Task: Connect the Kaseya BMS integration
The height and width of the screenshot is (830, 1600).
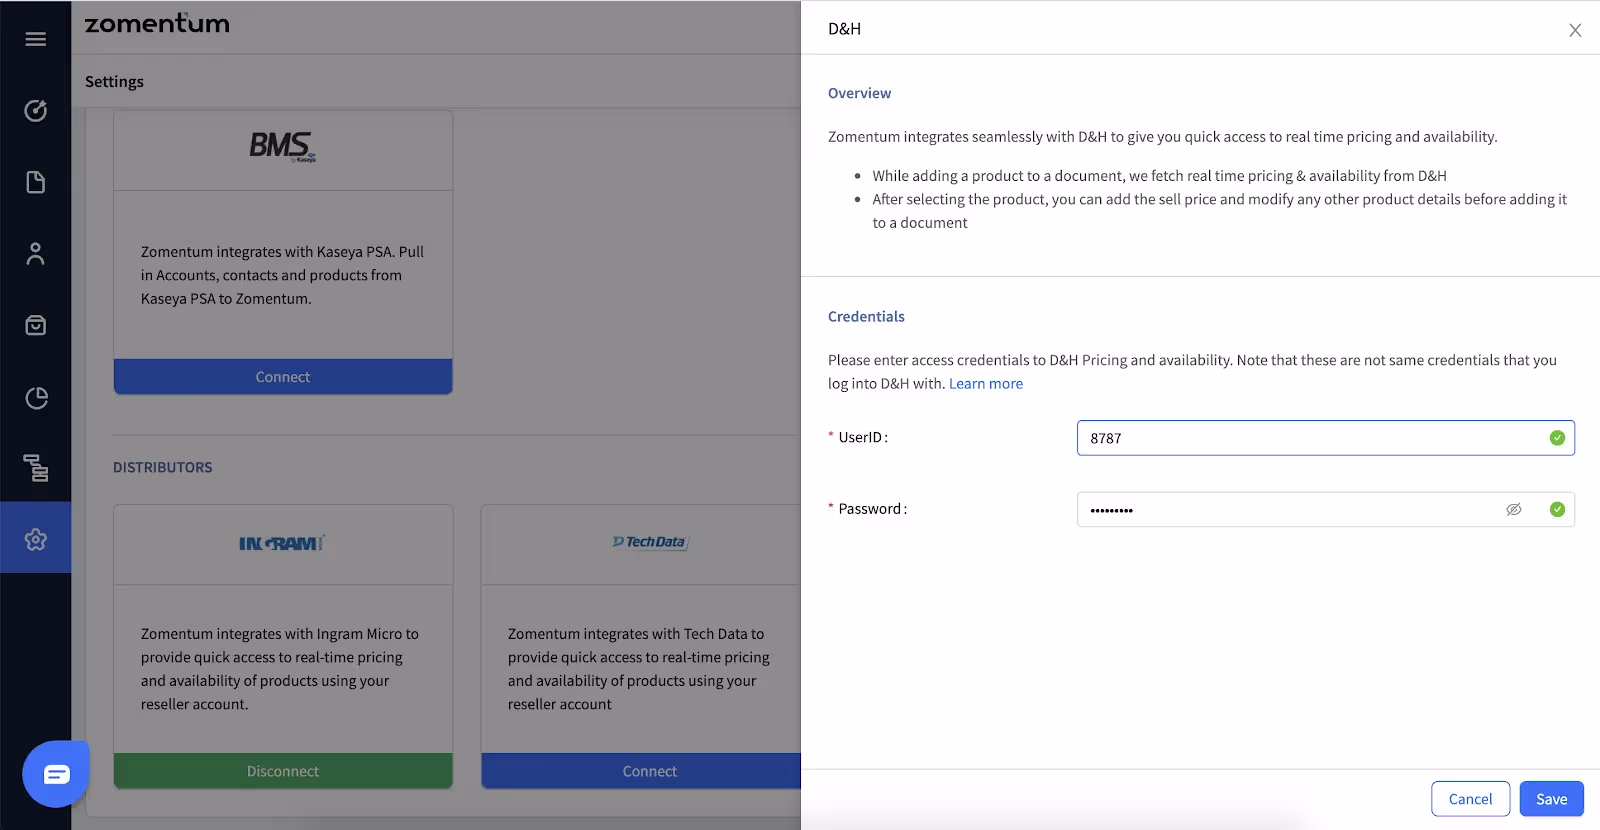Action: [x=283, y=377]
